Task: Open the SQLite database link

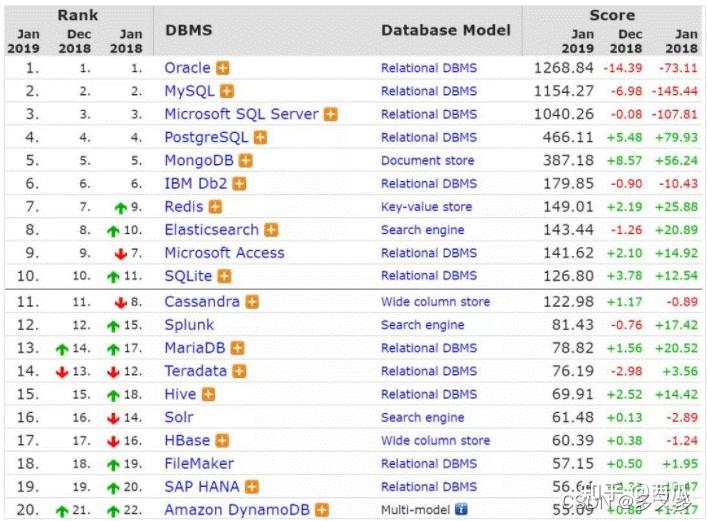Action: click(188, 276)
